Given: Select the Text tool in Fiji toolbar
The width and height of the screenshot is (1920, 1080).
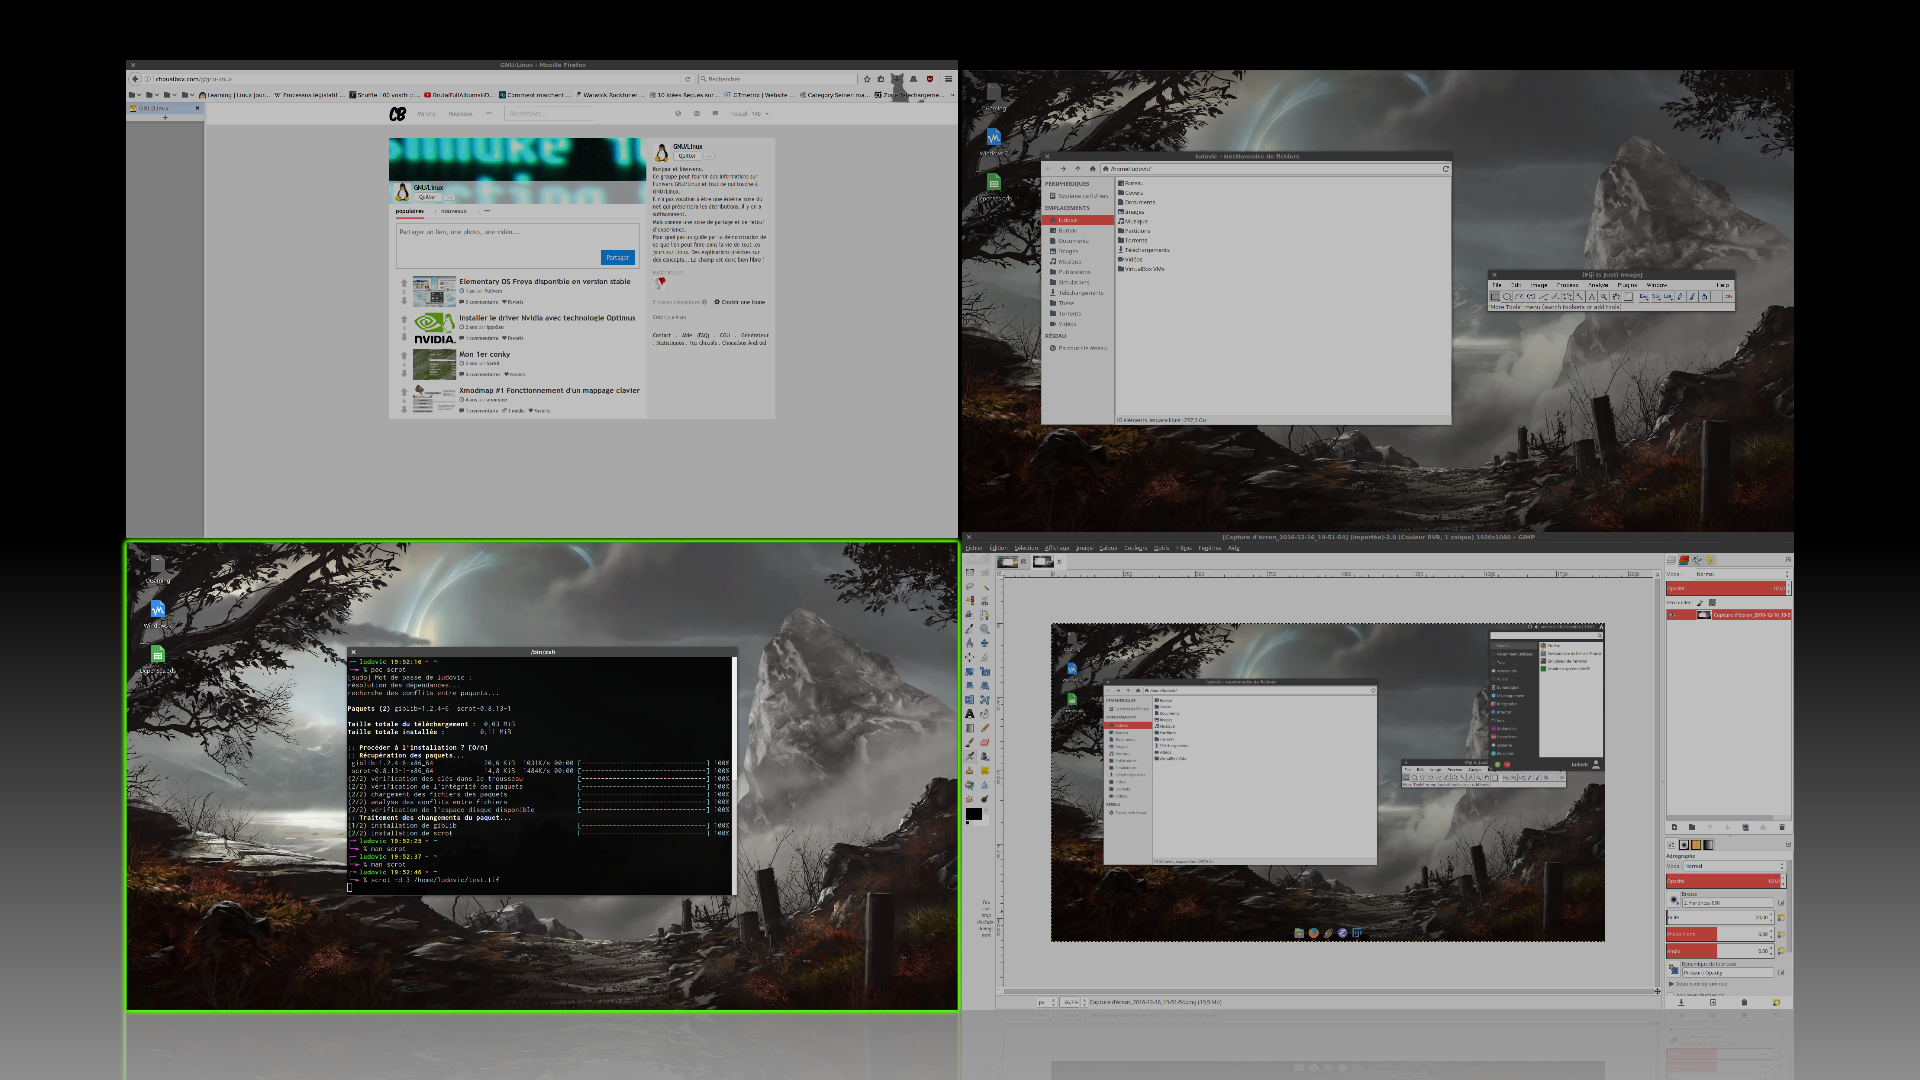Looking at the screenshot, I should coord(1592,297).
